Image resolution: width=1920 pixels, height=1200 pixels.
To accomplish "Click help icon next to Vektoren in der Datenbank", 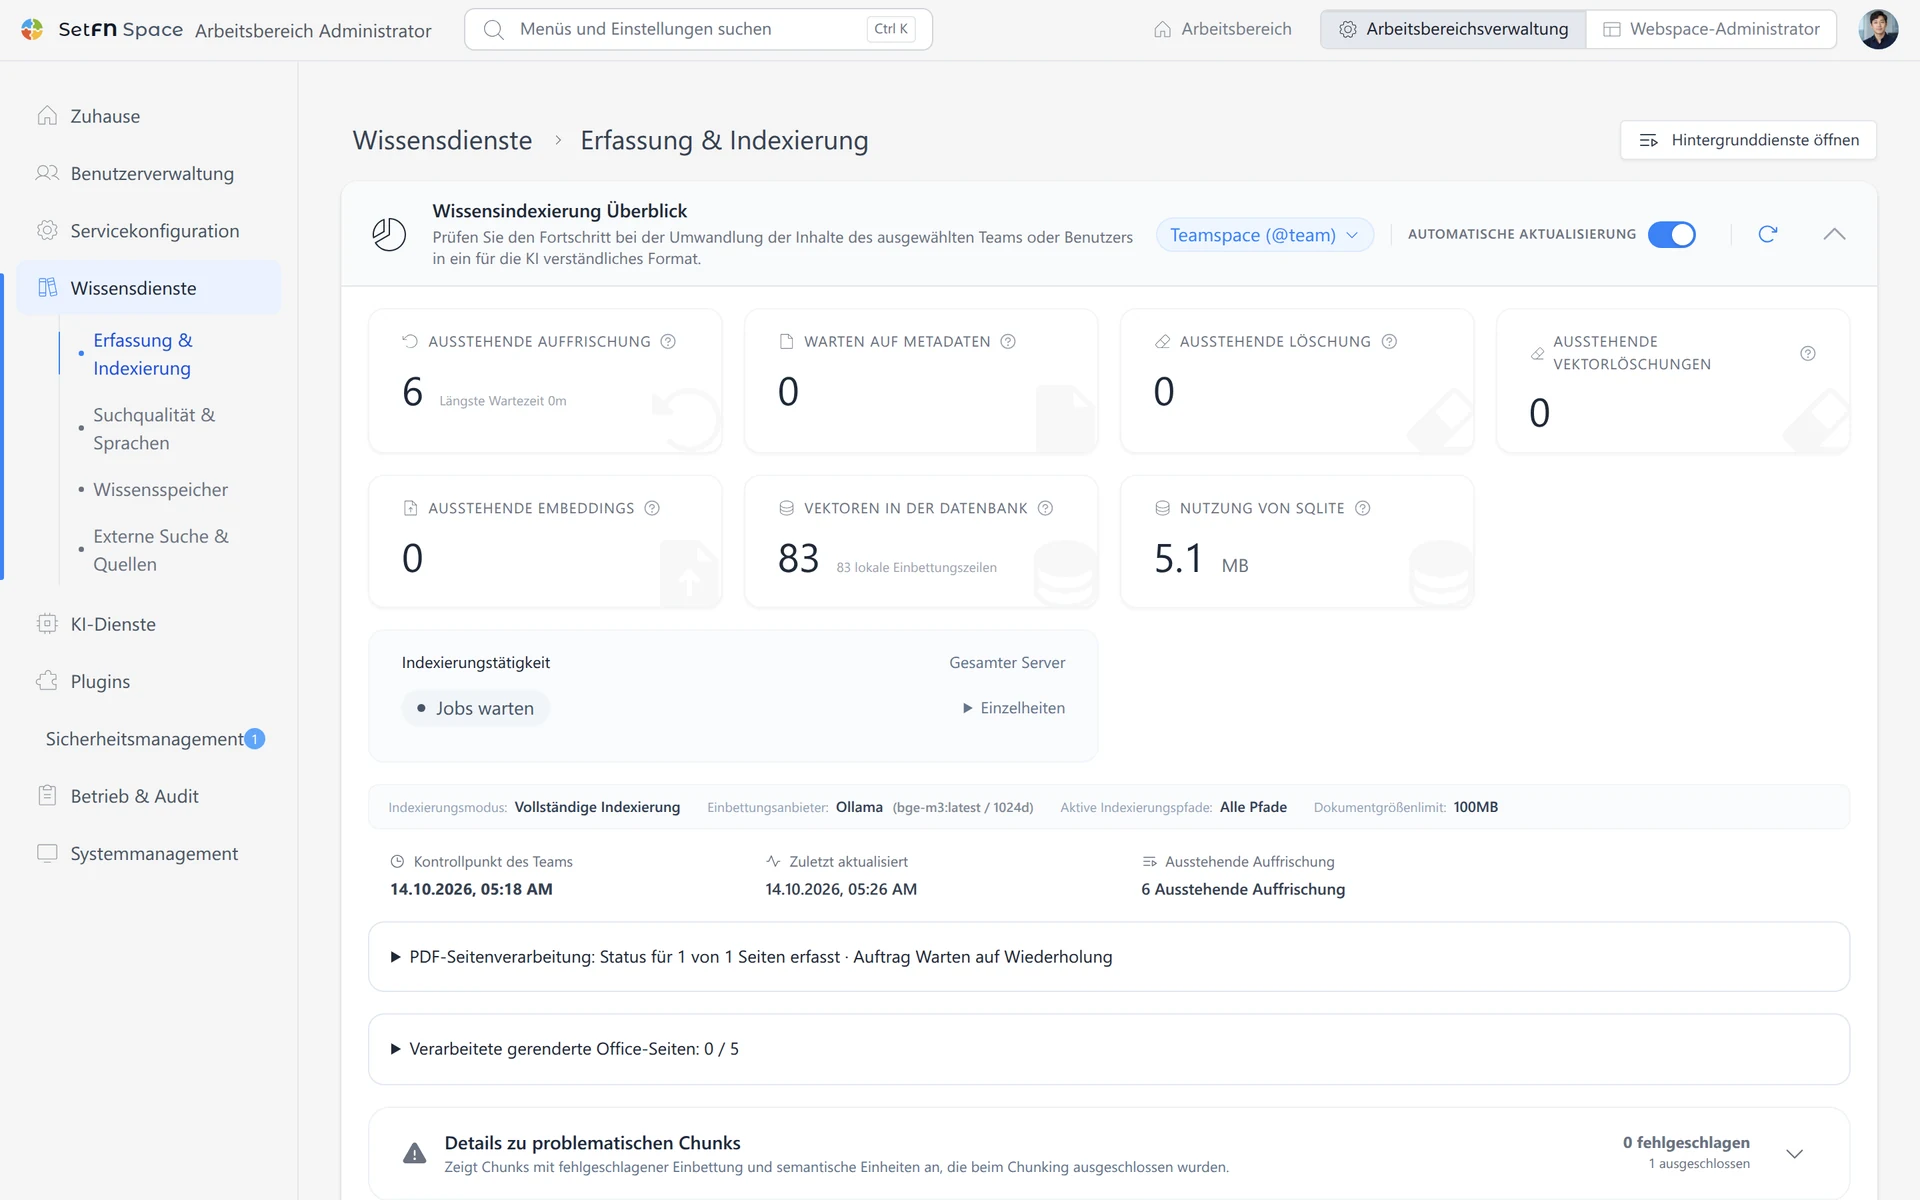I will tap(1045, 508).
